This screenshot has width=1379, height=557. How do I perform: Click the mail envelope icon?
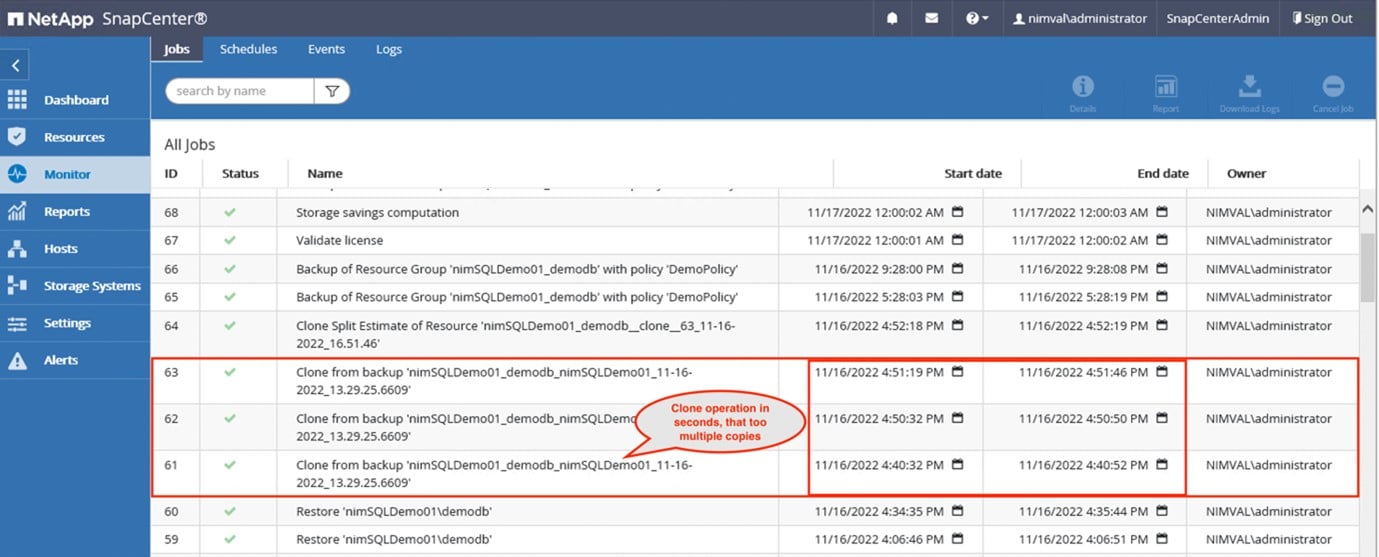[931, 18]
